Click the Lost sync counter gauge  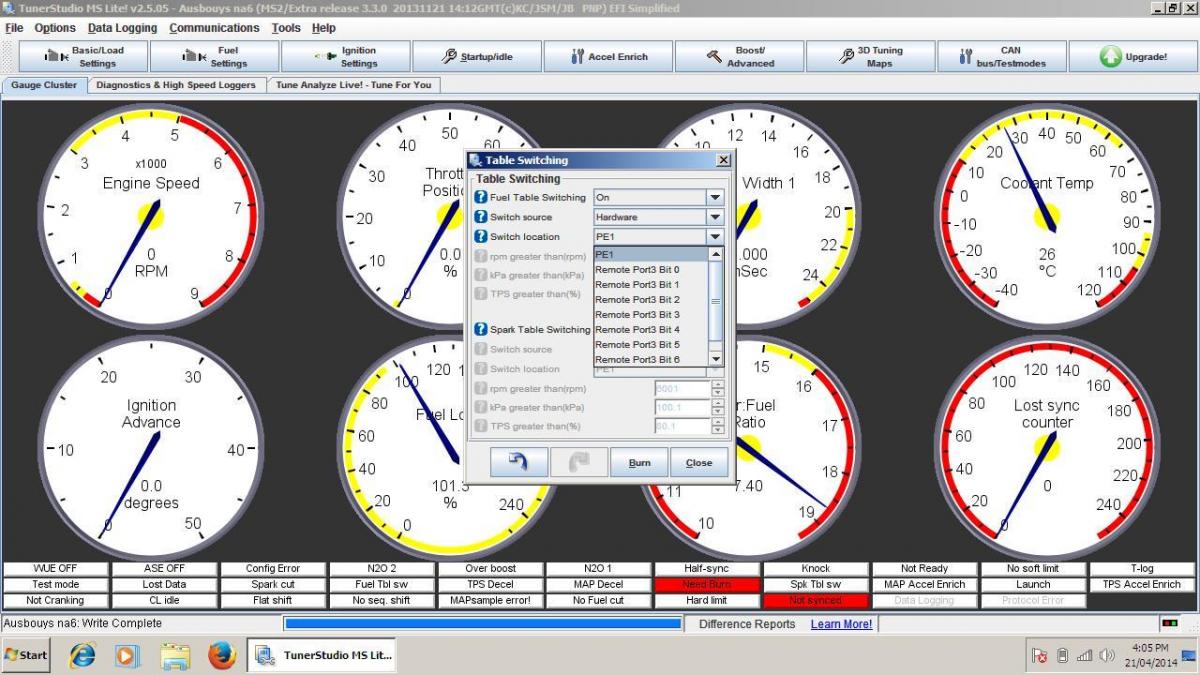(x=1047, y=448)
